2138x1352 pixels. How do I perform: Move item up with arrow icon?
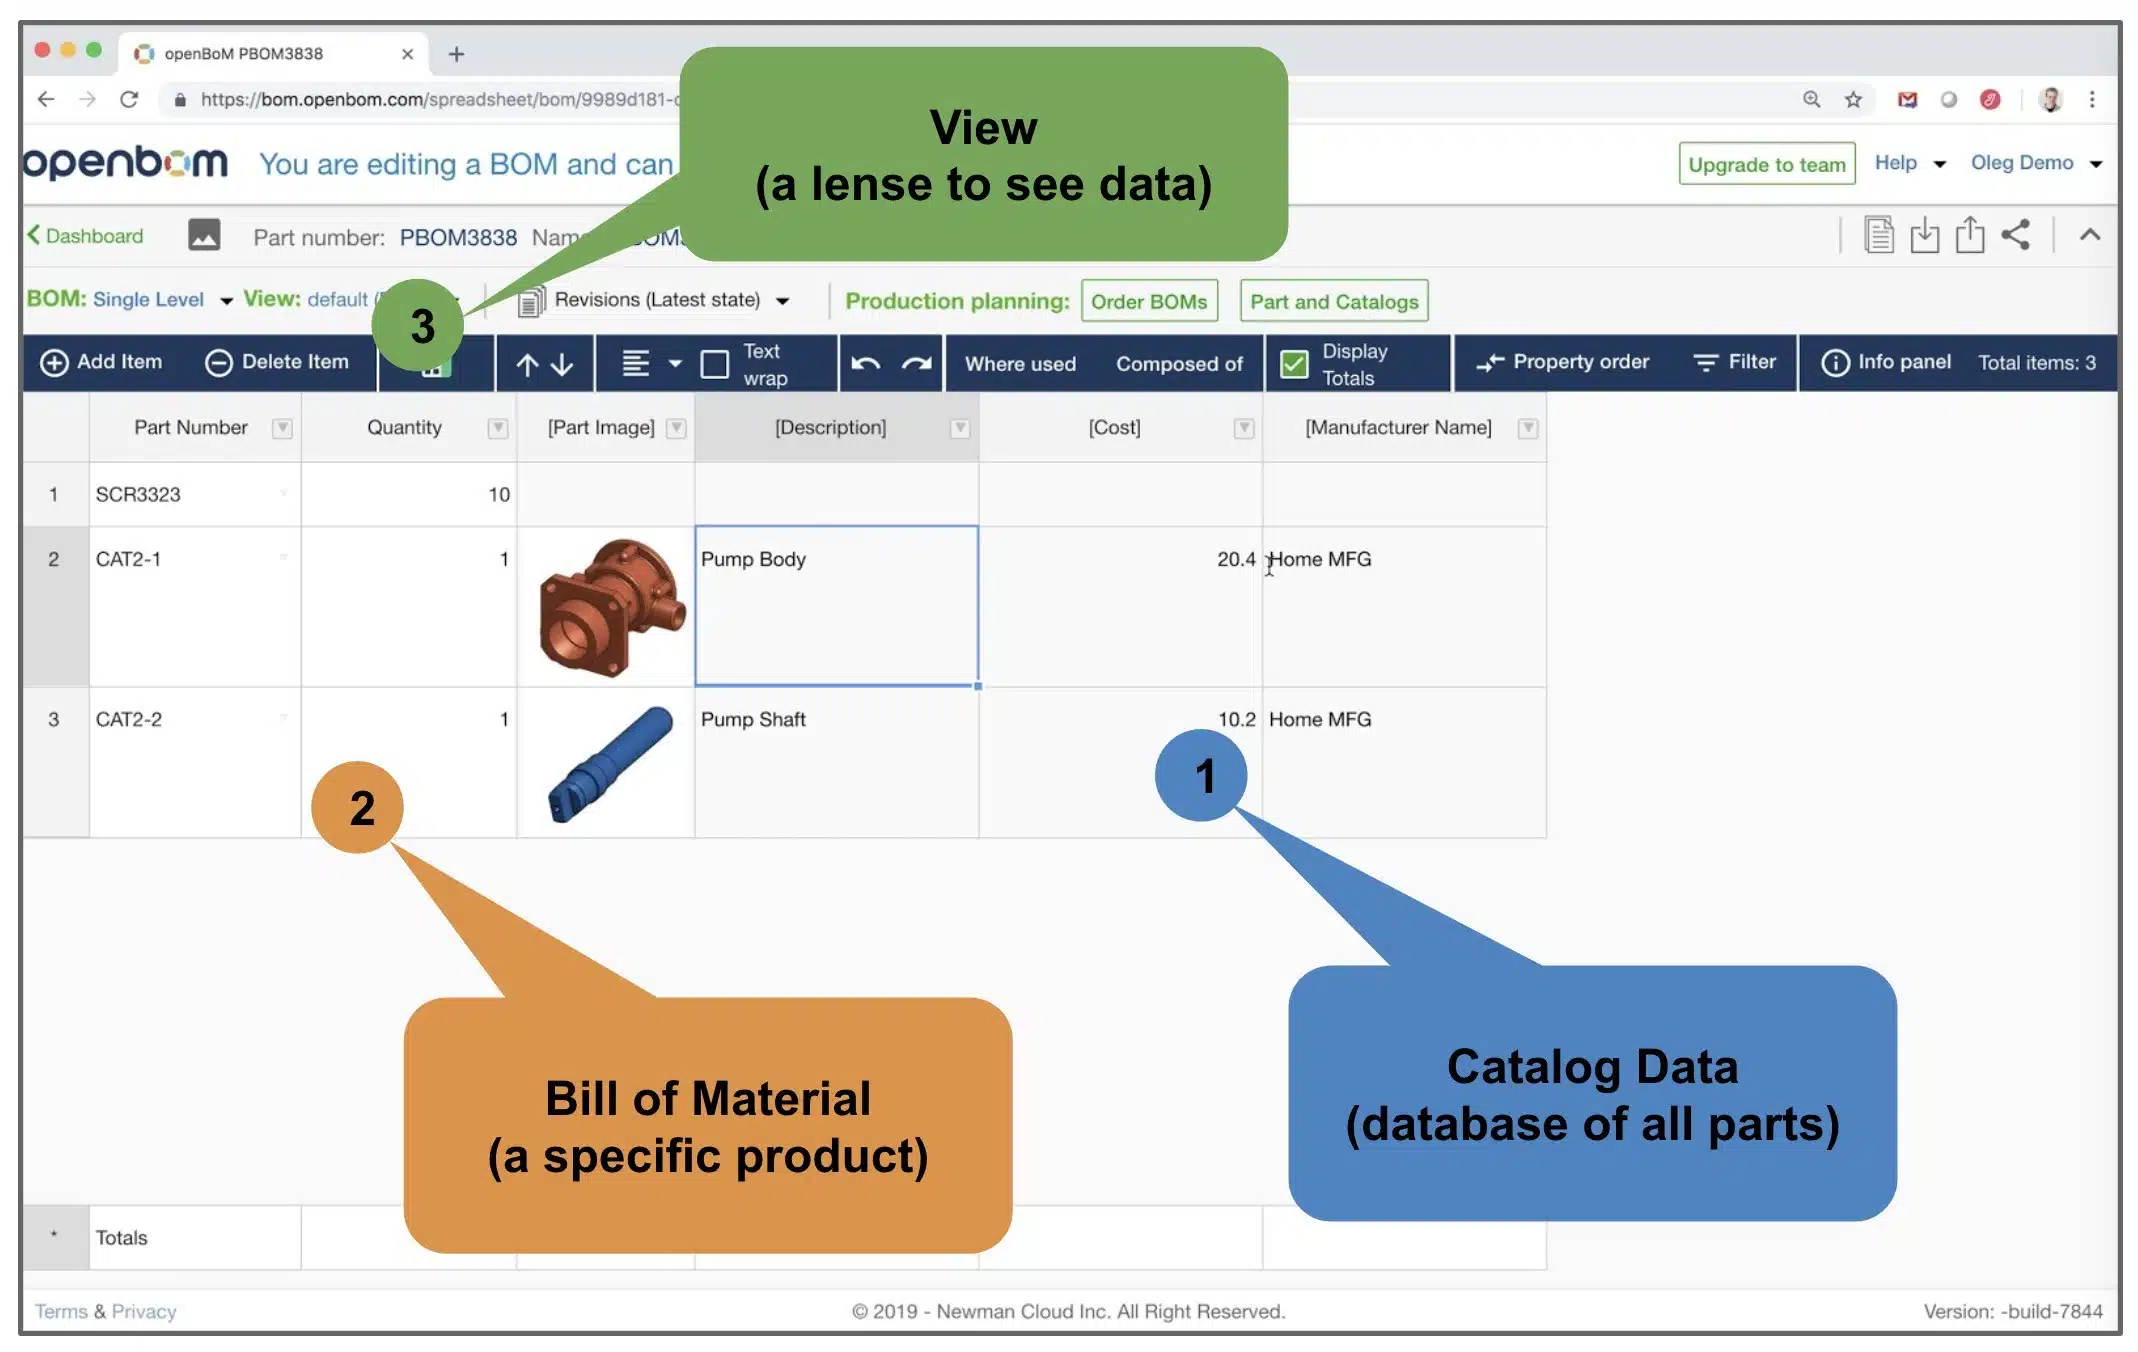tap(528, 364)
